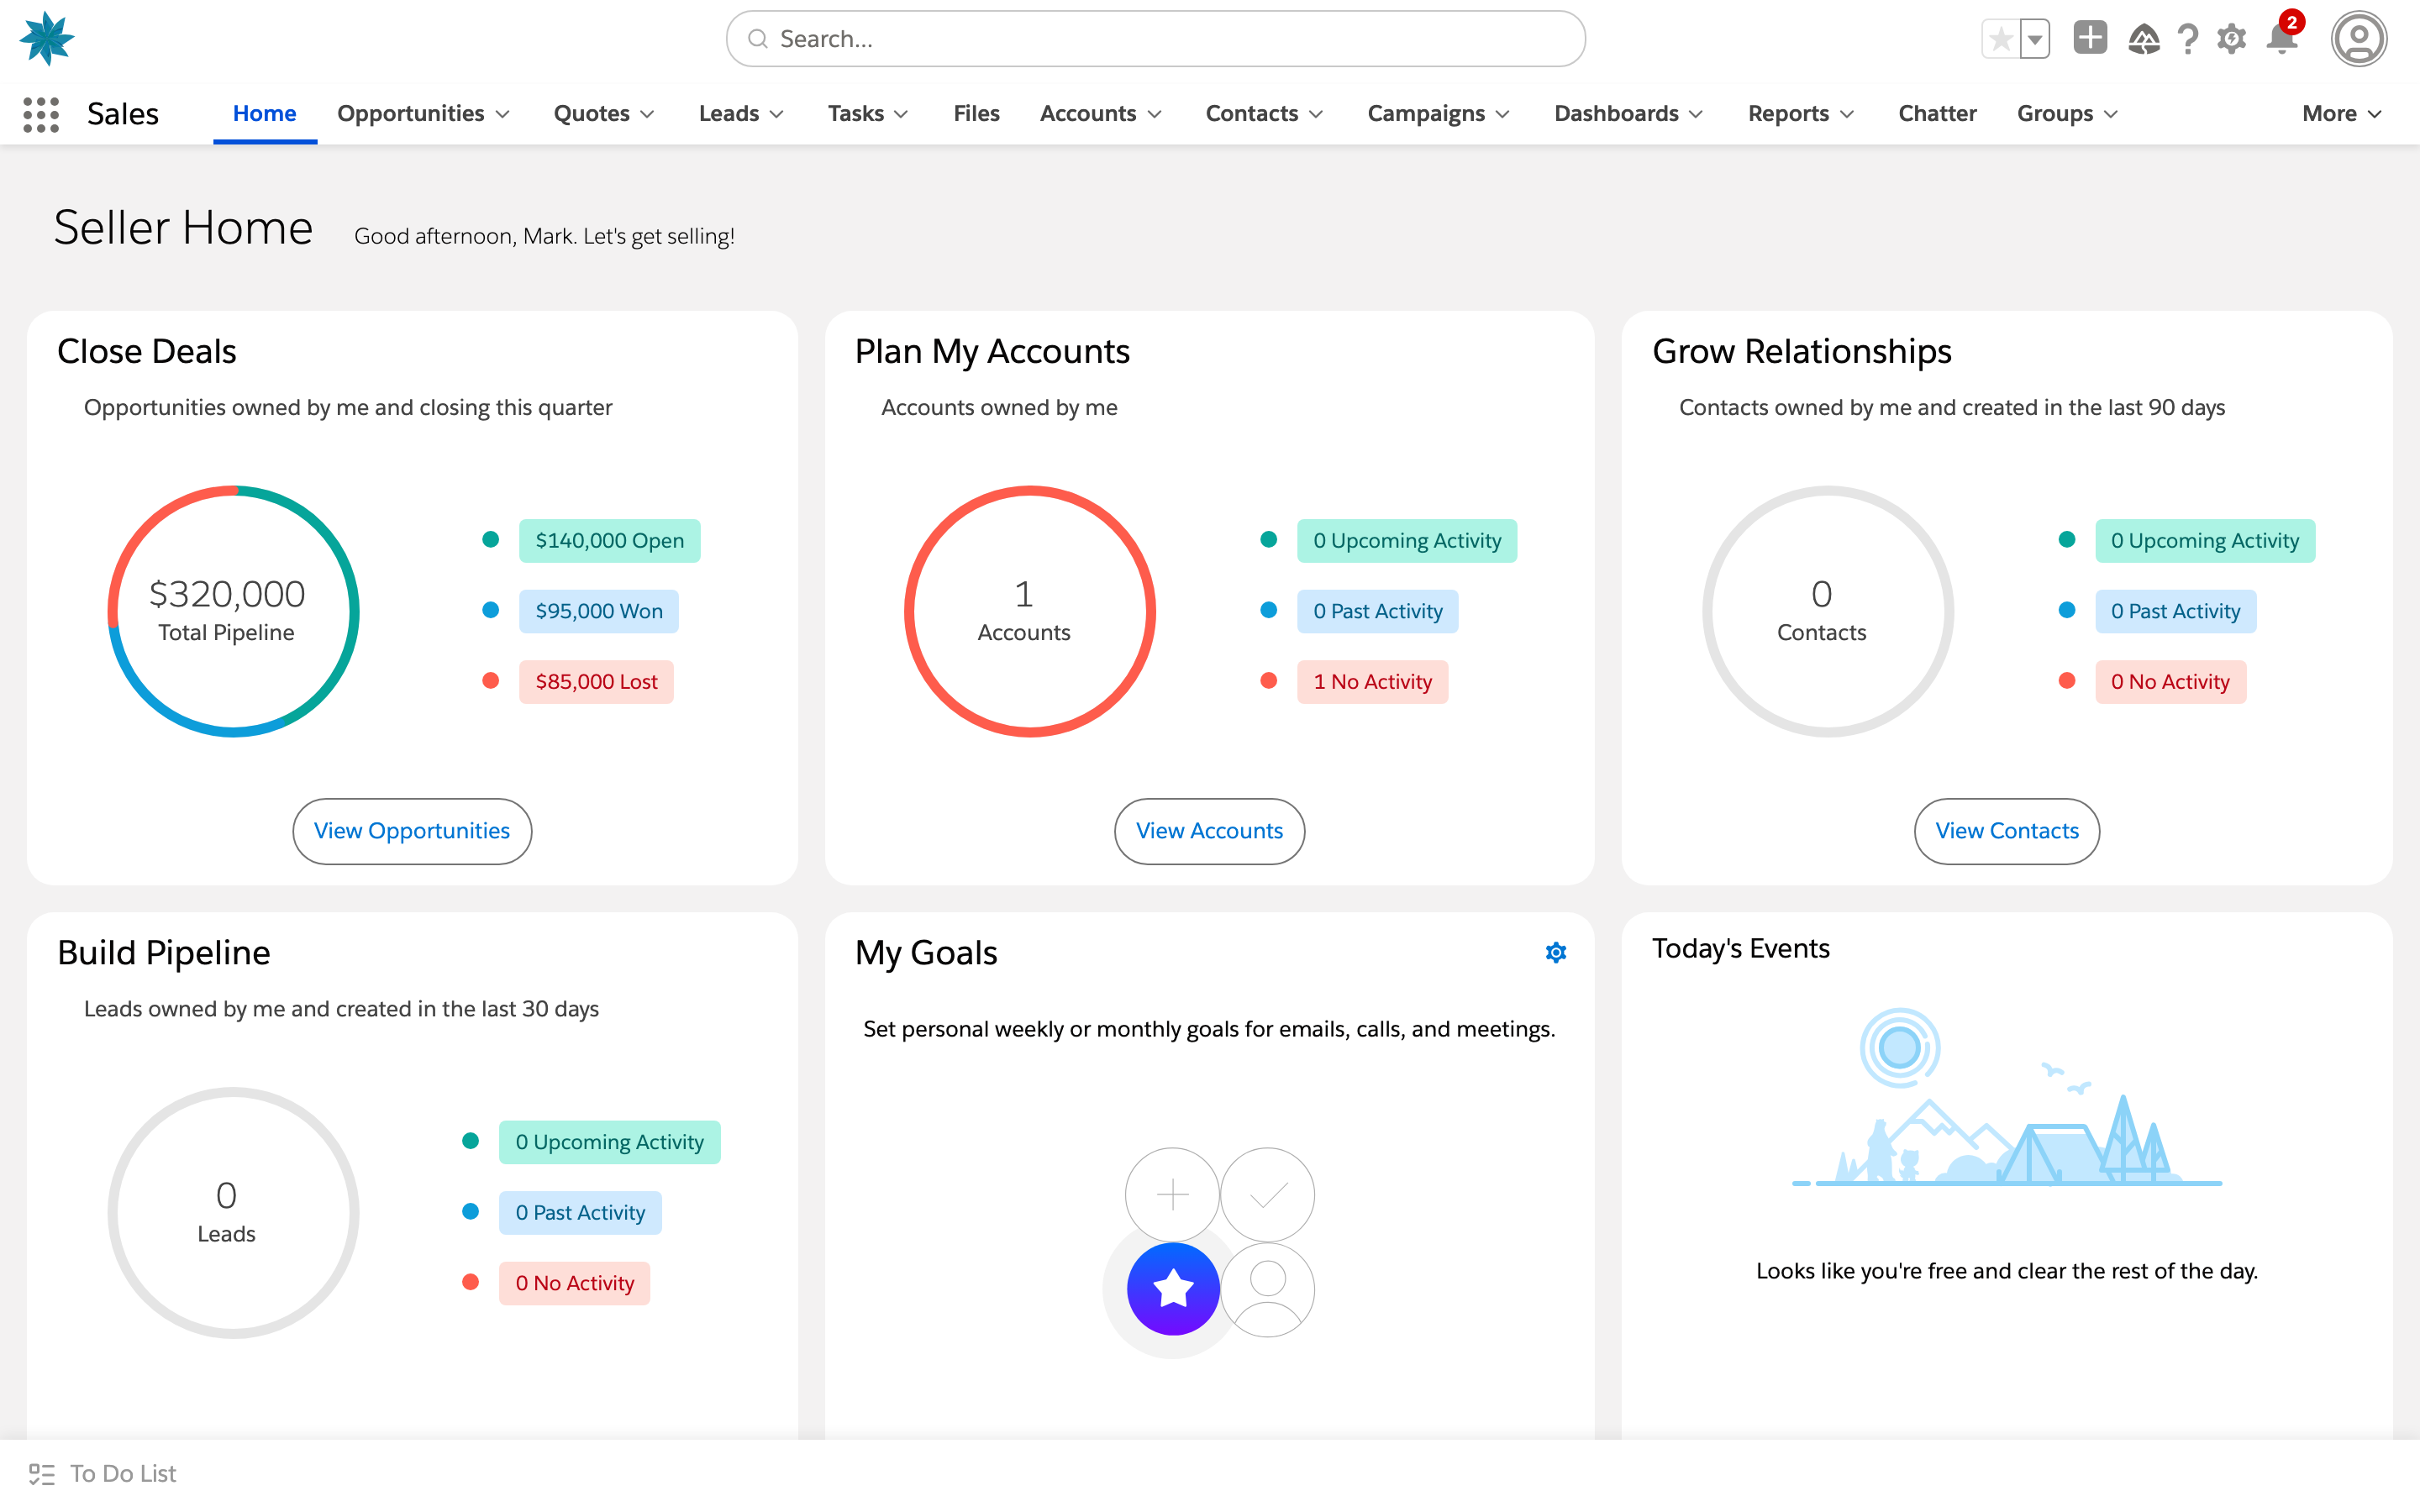Expand the Groups tab menu chevron

click(x=2111, y=114)
